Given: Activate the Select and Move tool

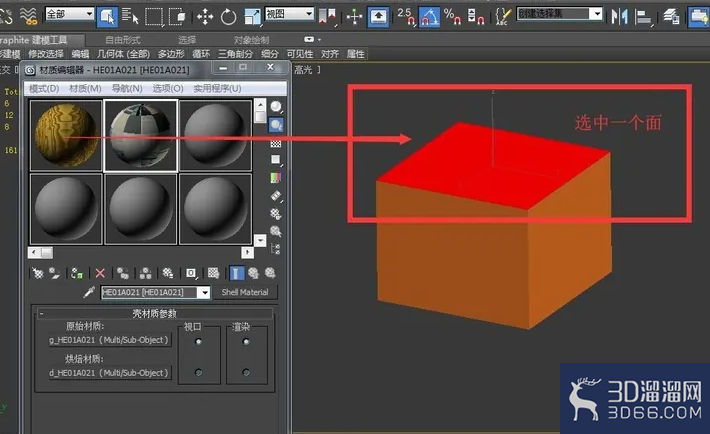Looking at the screenshot, I should click(205, 17).
